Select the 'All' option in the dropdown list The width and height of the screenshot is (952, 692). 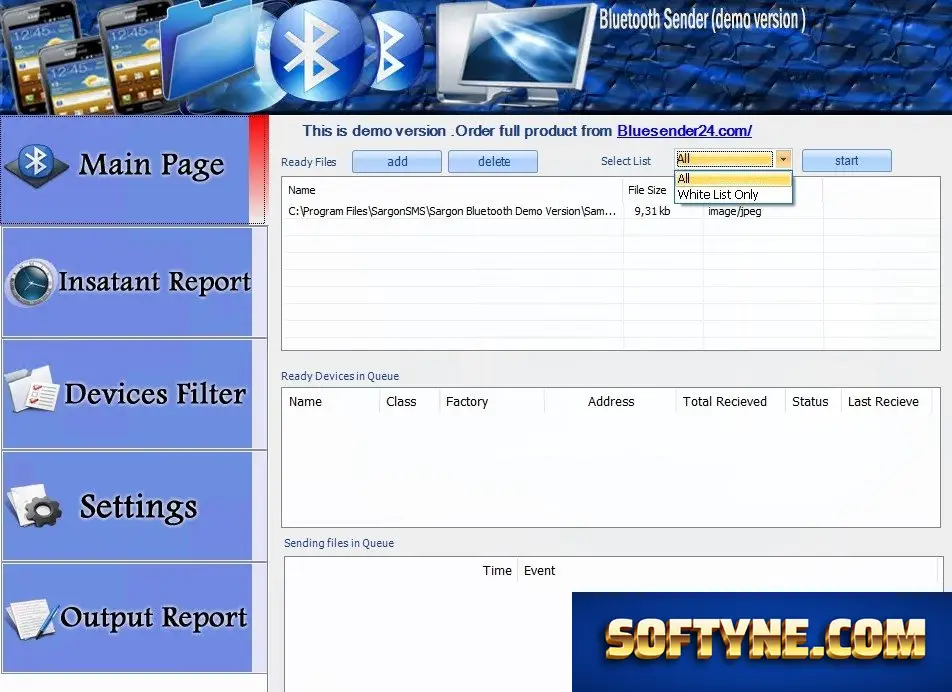pyautogui.click(x=733, y=178)
